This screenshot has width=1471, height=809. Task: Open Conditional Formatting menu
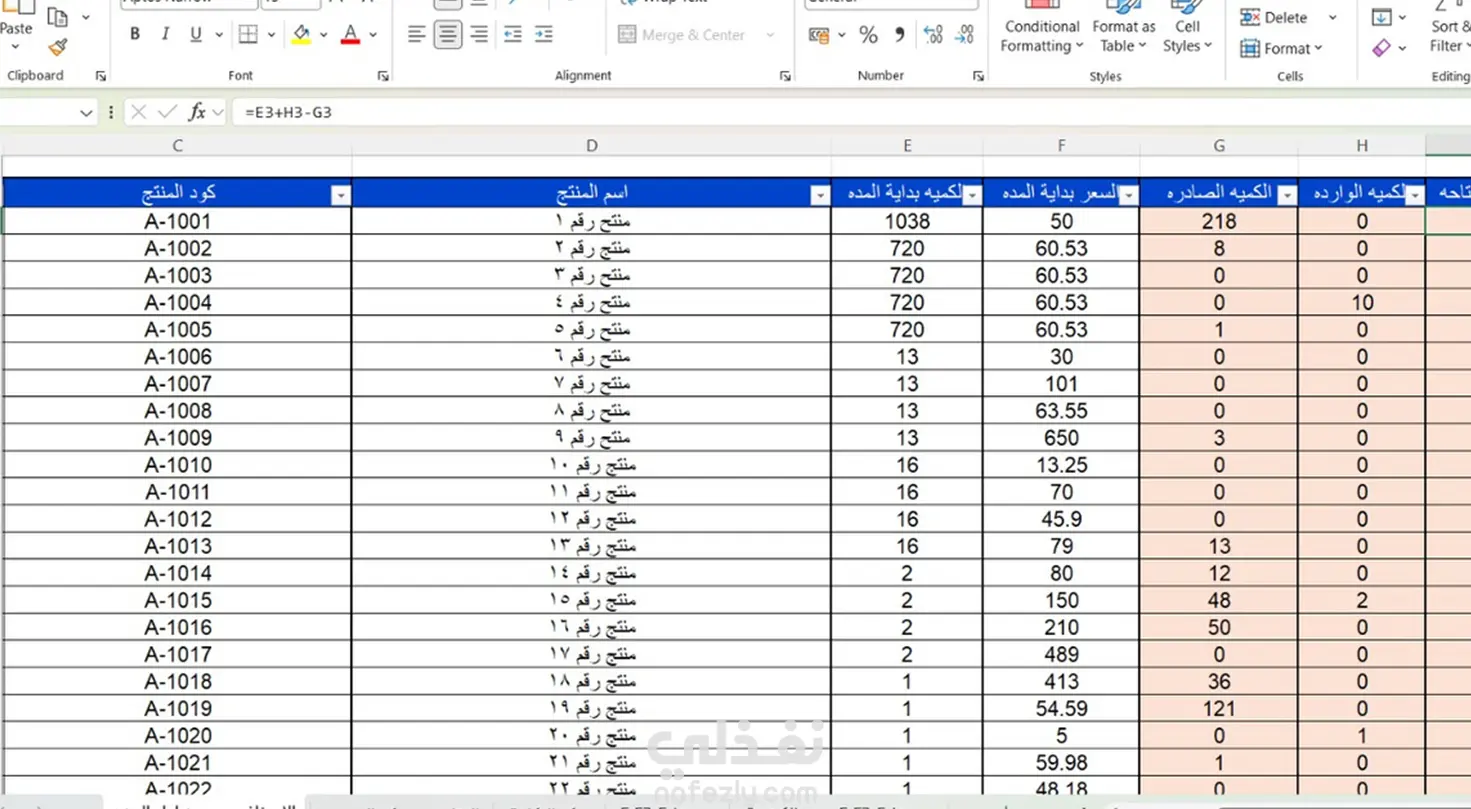click(1042, 28)
